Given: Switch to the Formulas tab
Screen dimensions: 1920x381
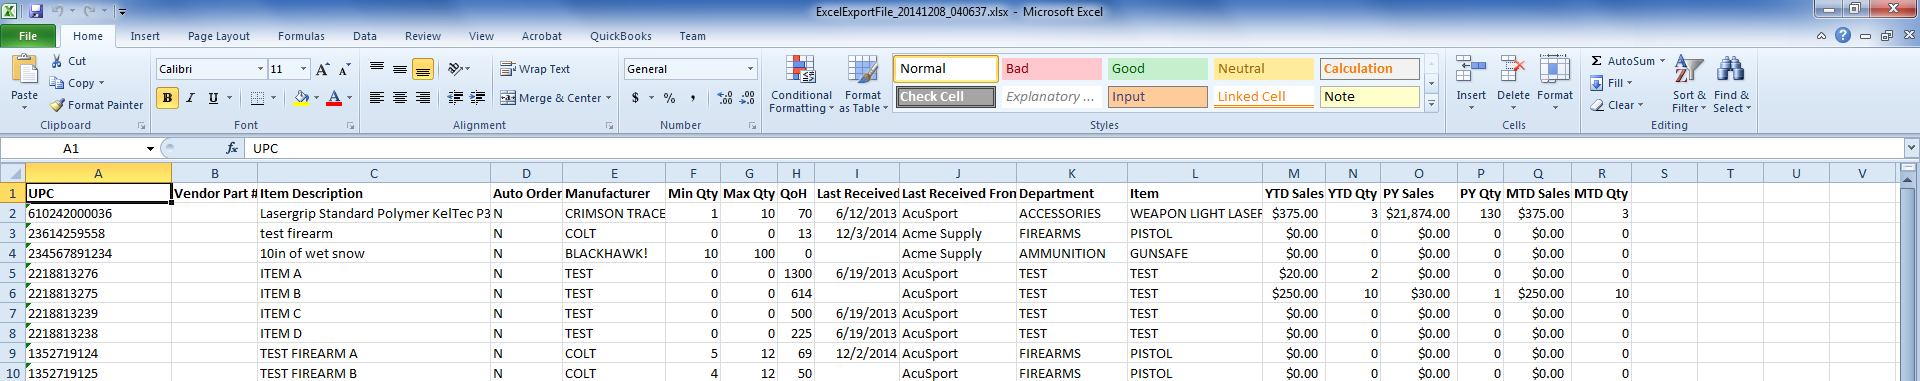Looking at the screenshot, I should pos(301,36).
